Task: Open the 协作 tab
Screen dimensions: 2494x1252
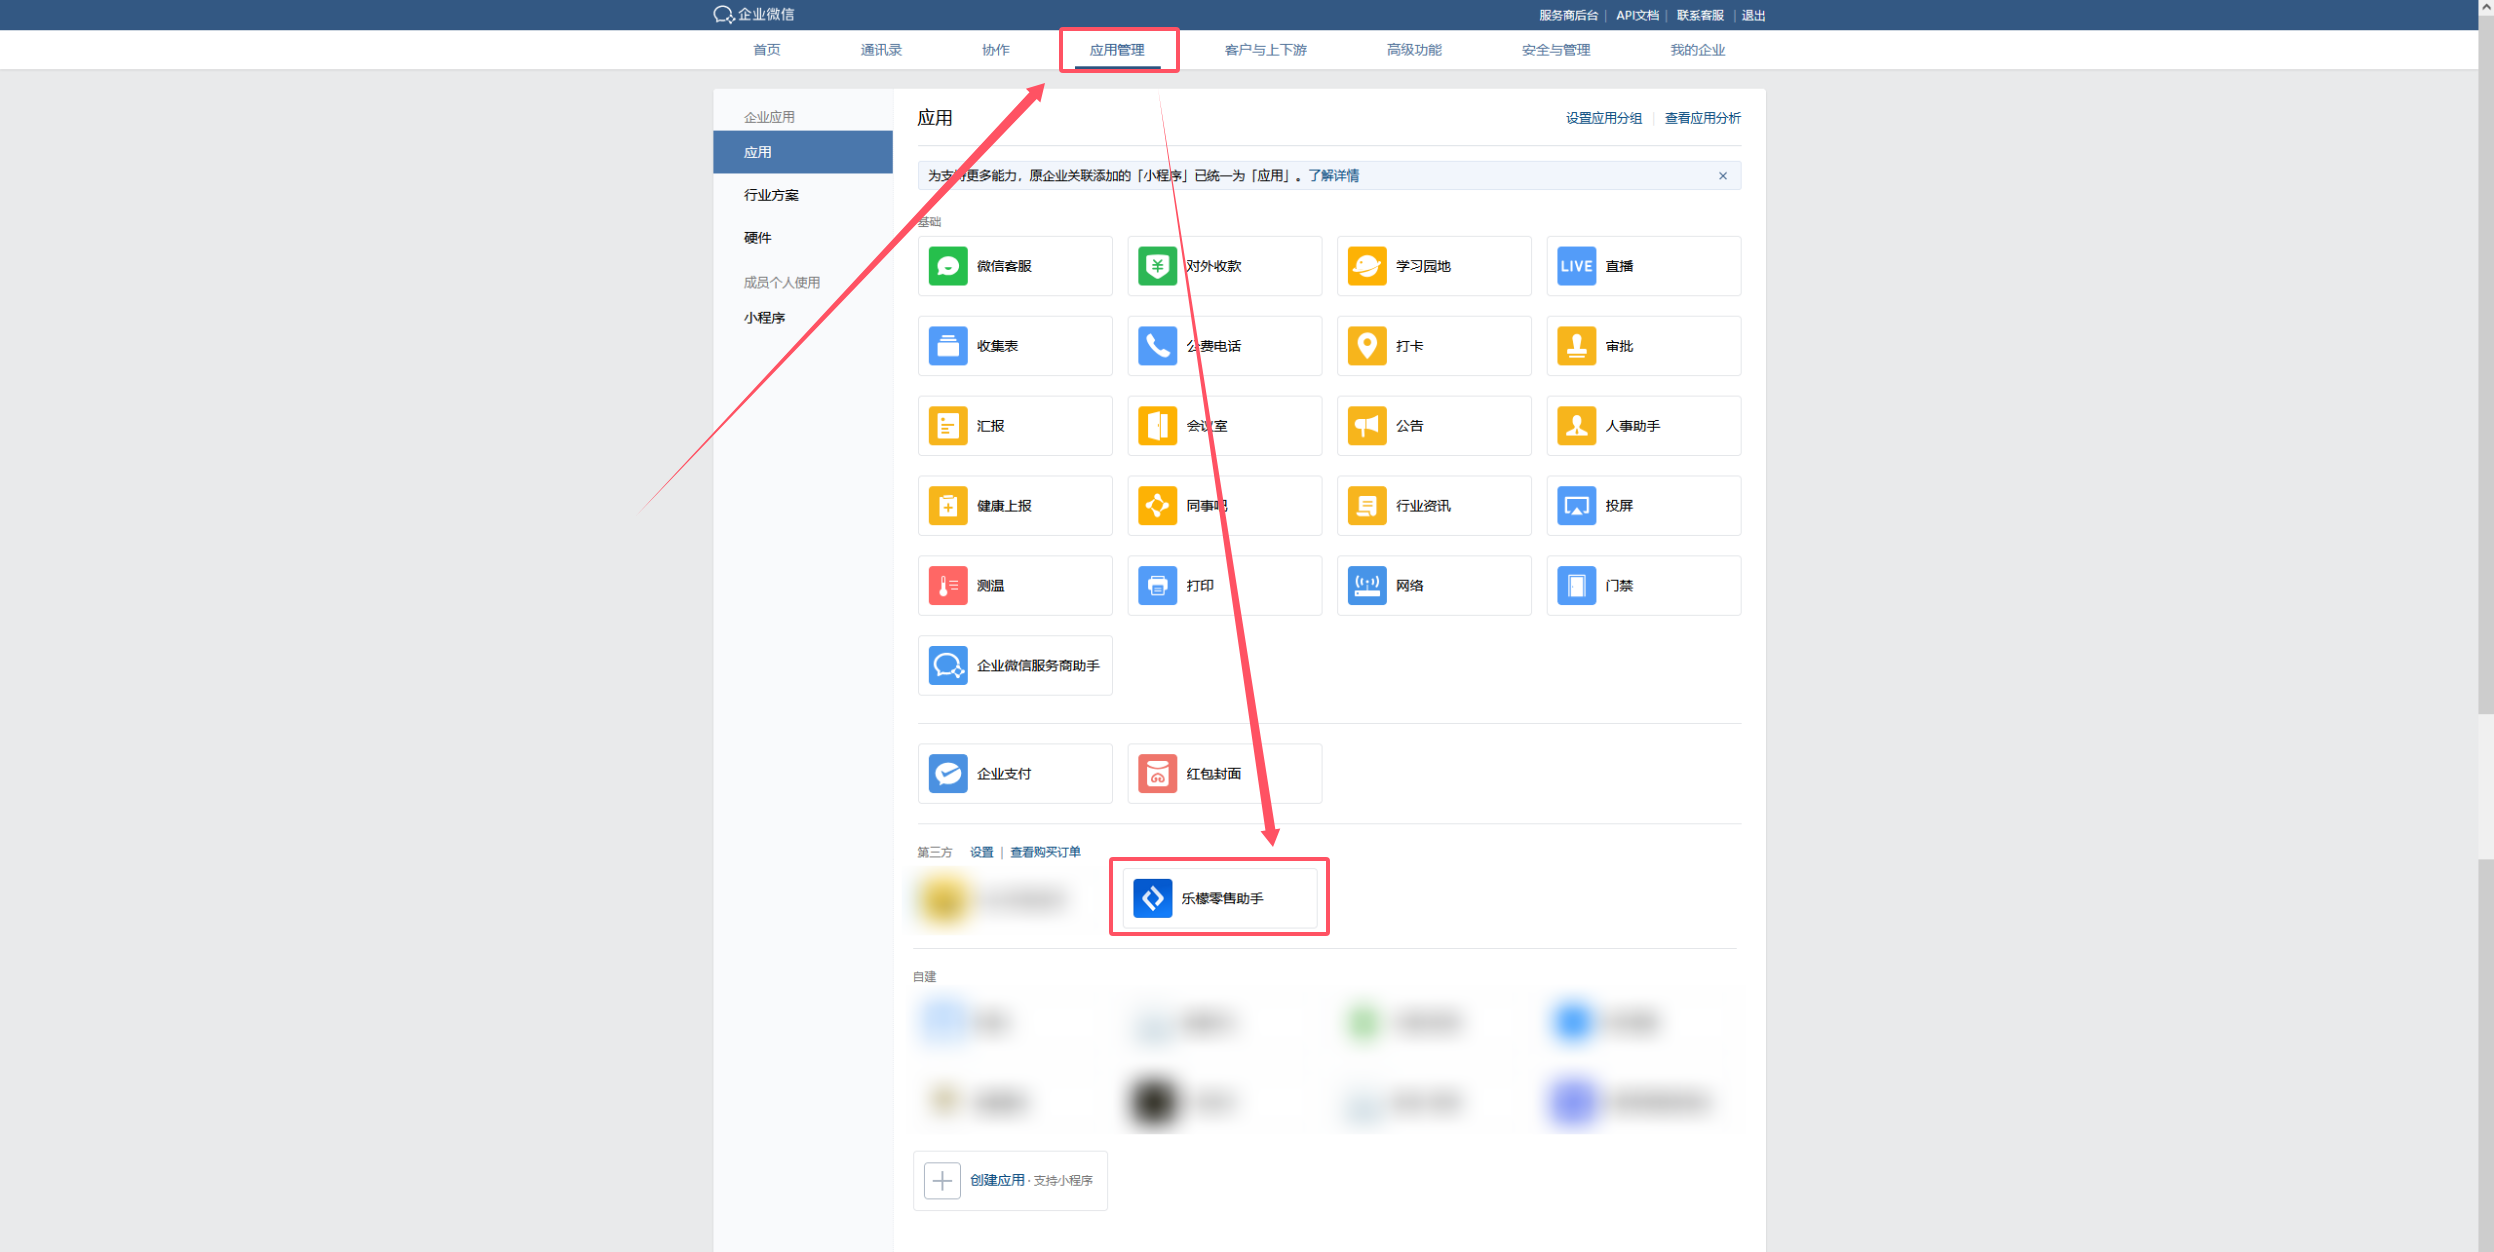Action: pos(995,50)
